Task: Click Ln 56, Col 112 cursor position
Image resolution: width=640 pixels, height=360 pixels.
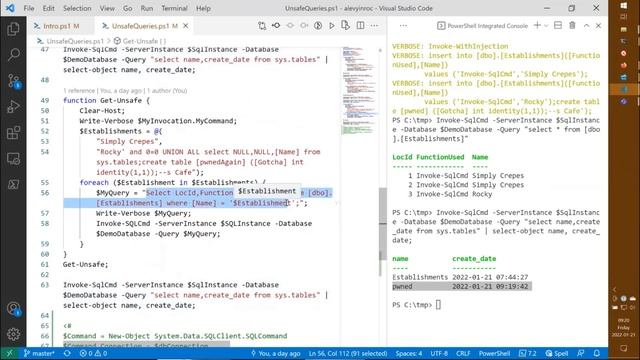Action: pos(348,353)
